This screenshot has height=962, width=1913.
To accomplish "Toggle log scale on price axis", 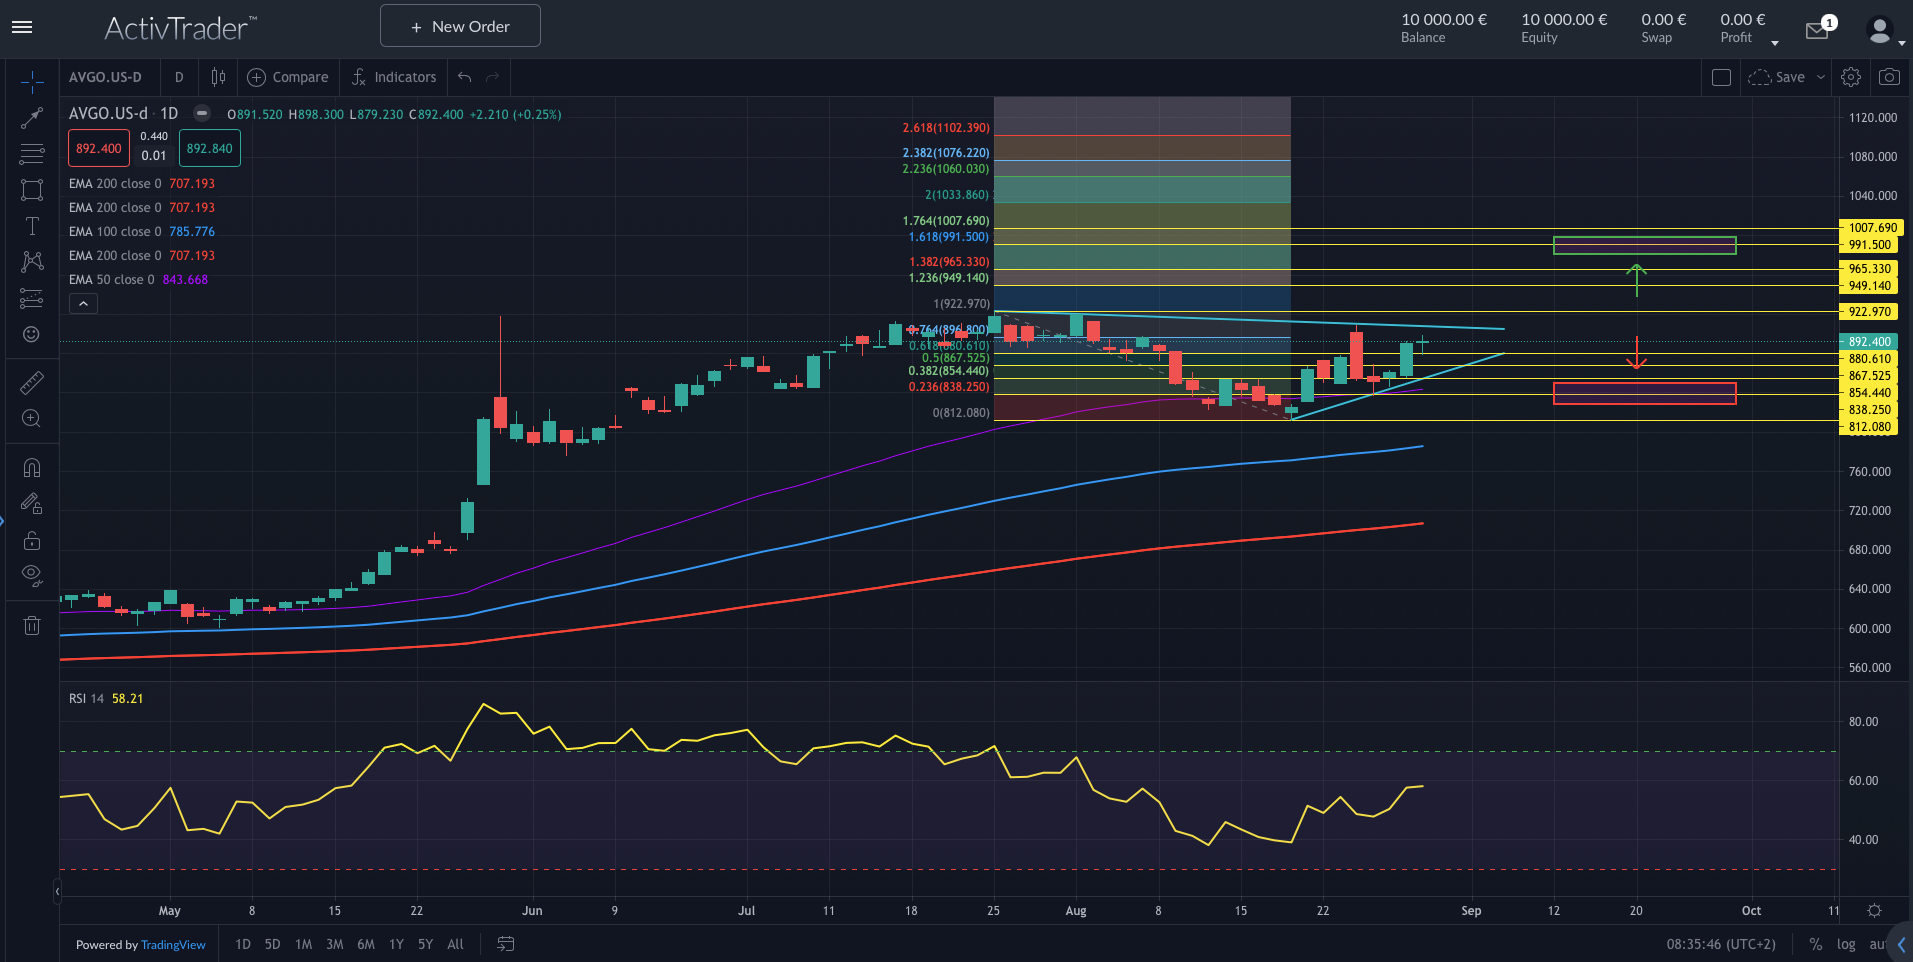I will [1846, 944].
